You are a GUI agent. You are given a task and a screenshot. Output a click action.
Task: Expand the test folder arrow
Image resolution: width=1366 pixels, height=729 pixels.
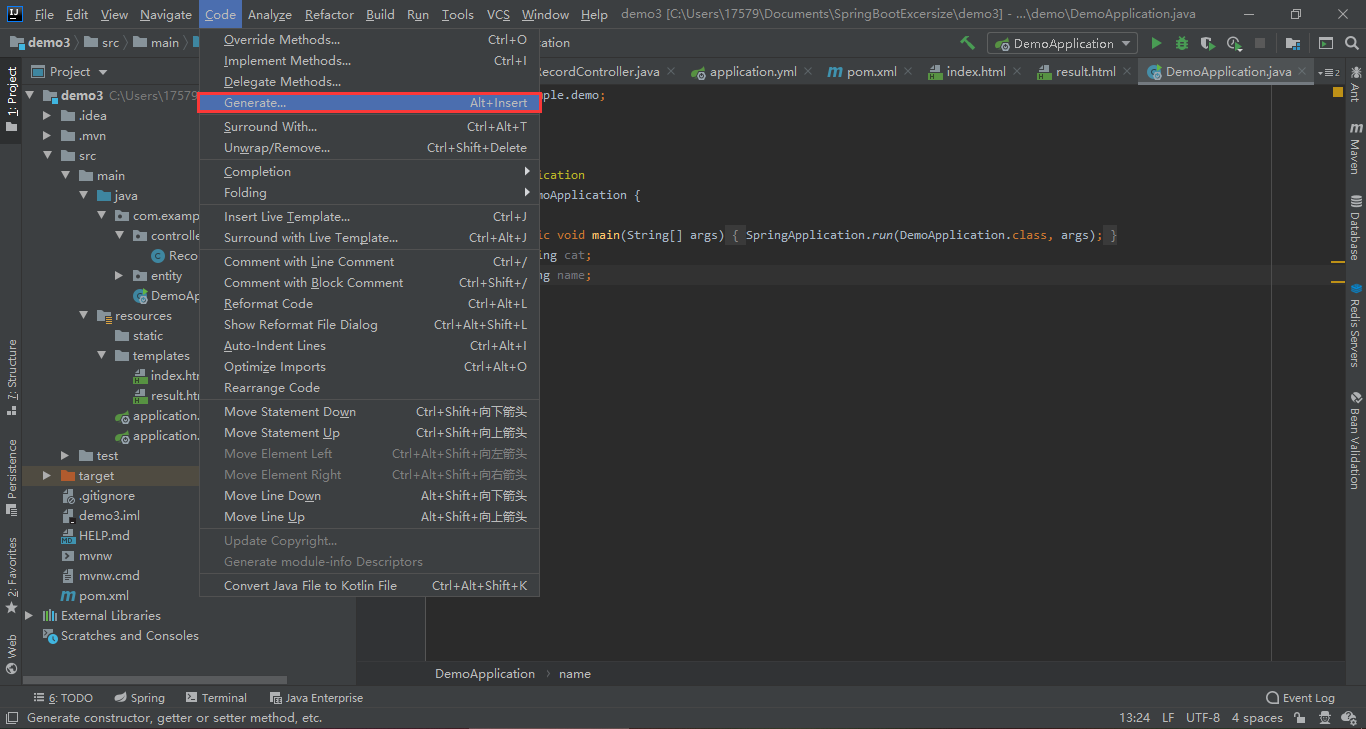tap(64, 455)
